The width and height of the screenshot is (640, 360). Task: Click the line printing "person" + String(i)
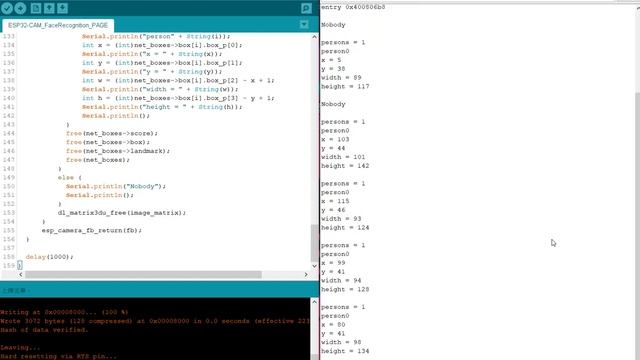[x=156, y=36]
